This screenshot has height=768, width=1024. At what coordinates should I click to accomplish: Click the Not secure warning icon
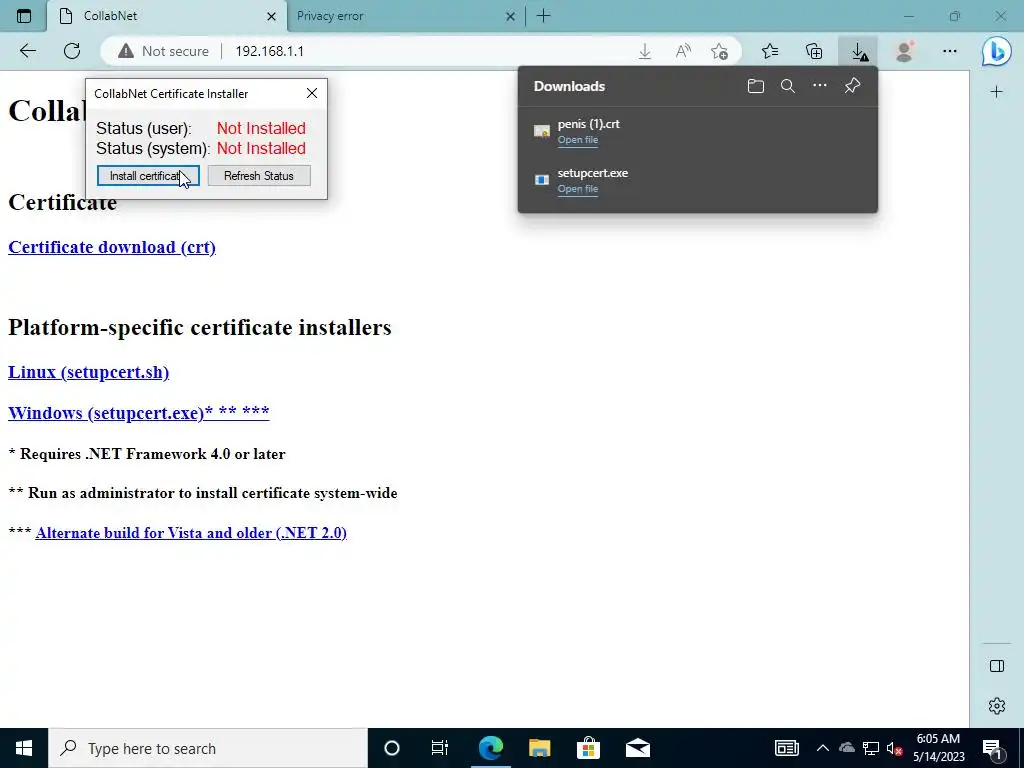pos(126,51)
